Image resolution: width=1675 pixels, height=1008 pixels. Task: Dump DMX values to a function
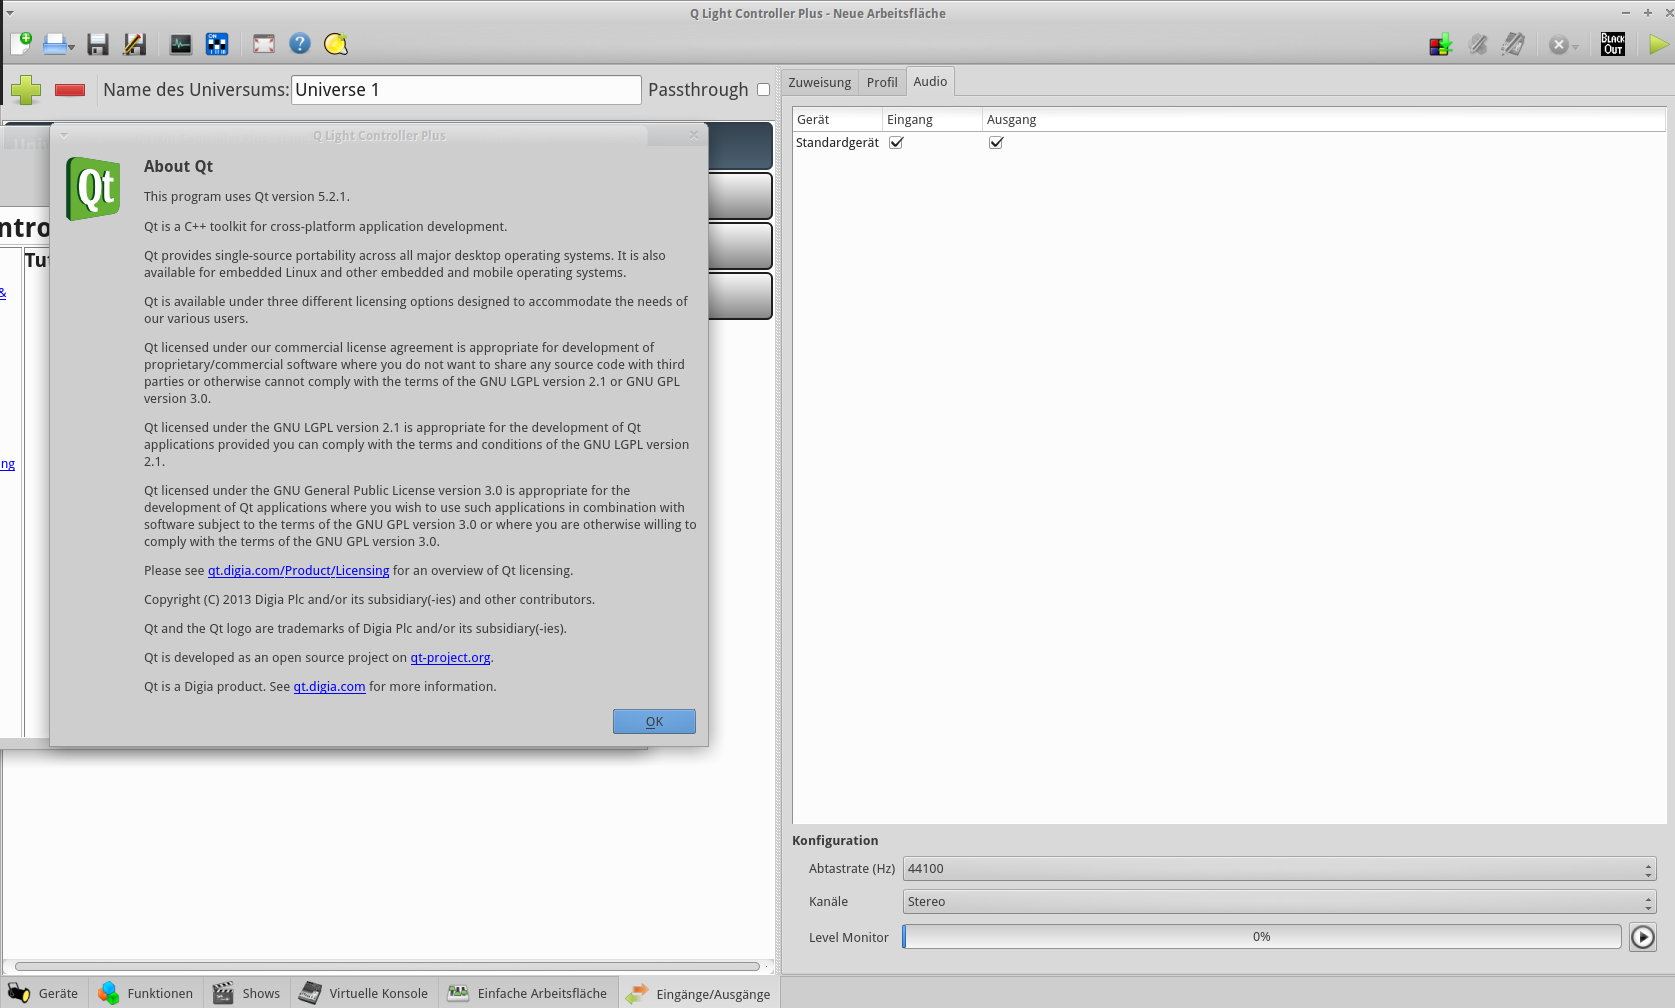coord(1441,44)
